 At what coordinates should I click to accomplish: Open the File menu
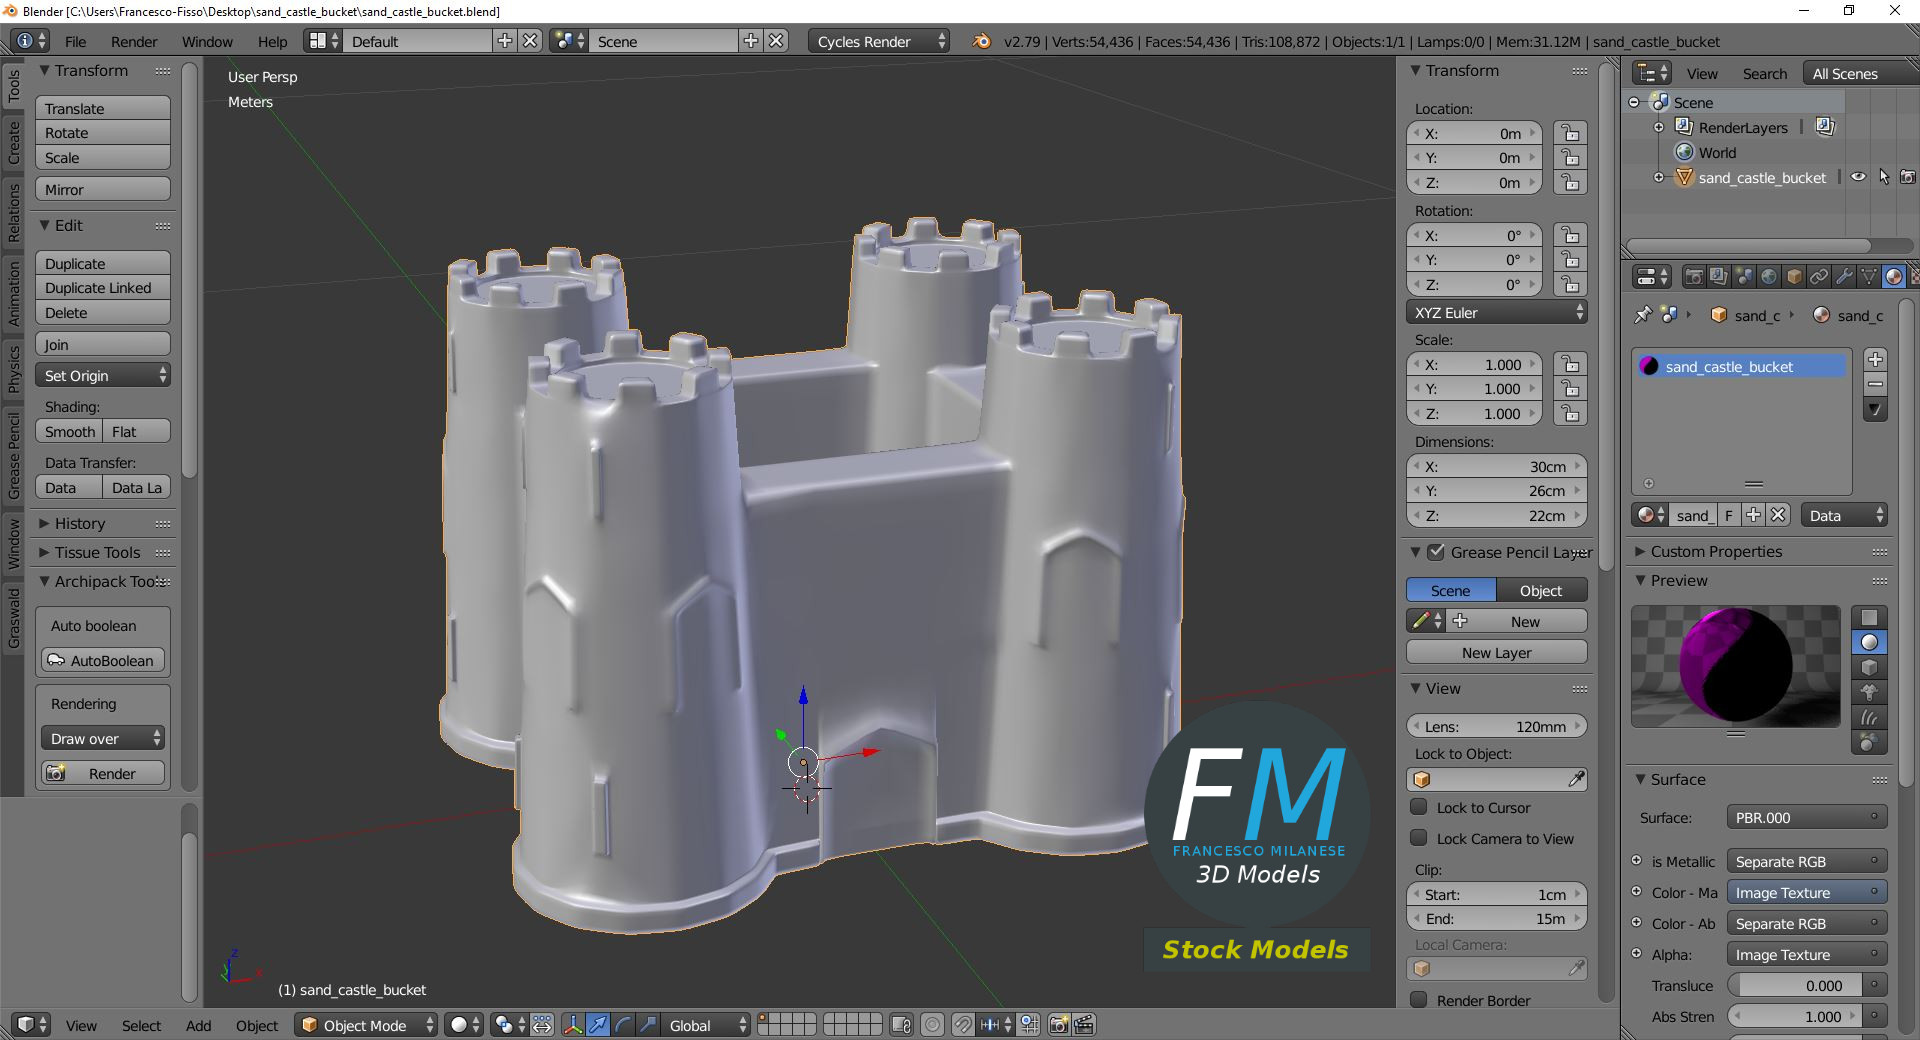[x=75, y=41]
